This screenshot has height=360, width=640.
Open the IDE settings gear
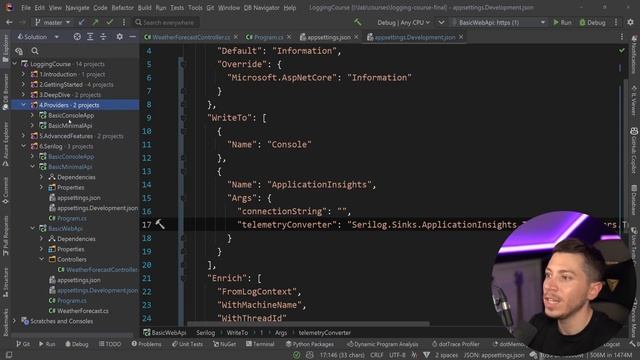point(630,22)
